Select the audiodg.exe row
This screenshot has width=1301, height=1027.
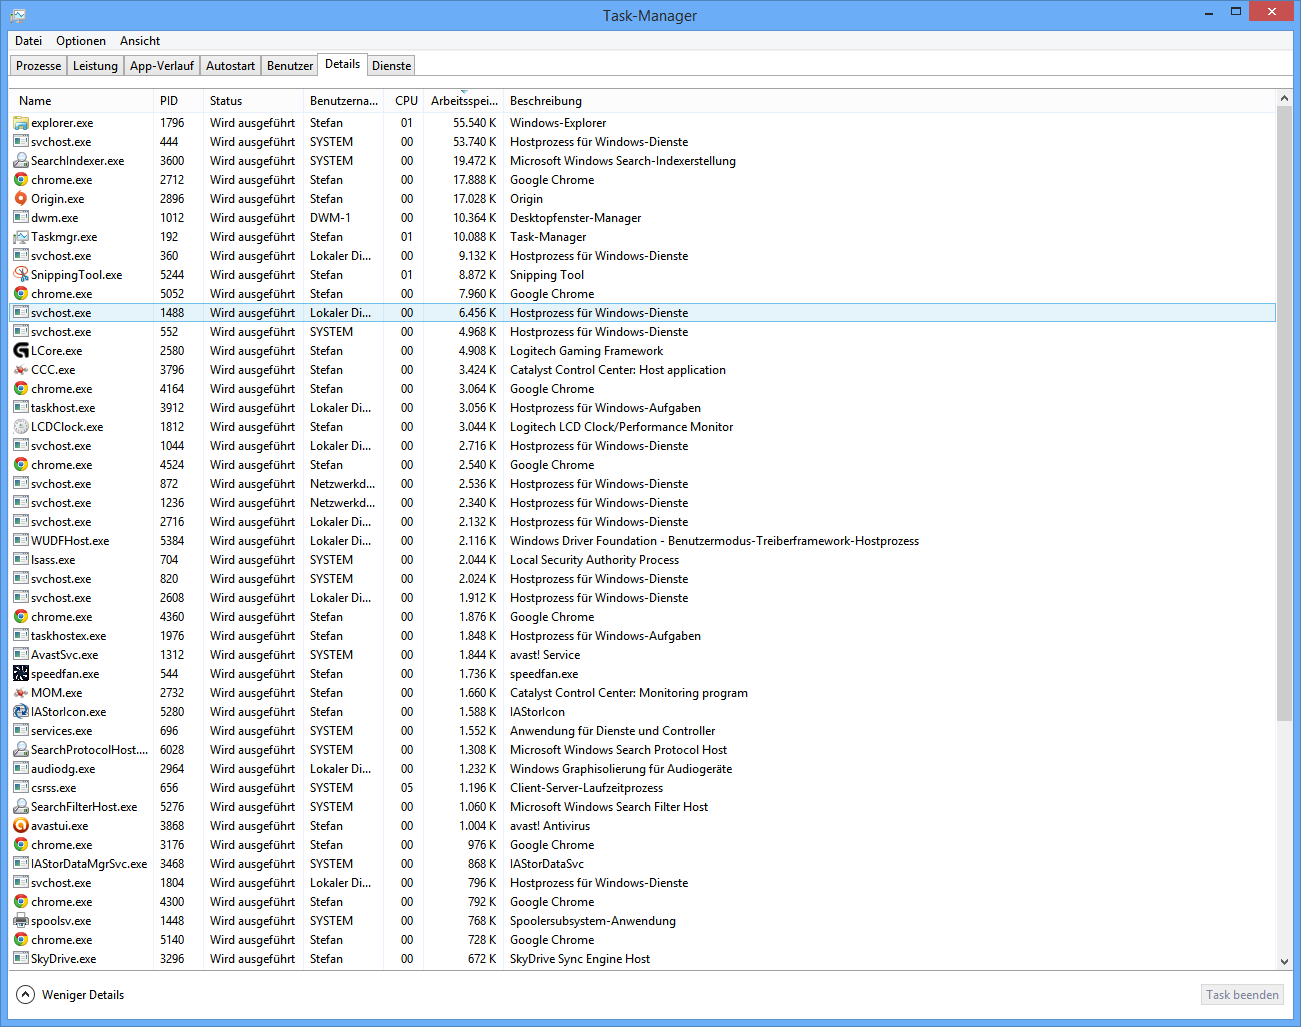pos(643,769)
